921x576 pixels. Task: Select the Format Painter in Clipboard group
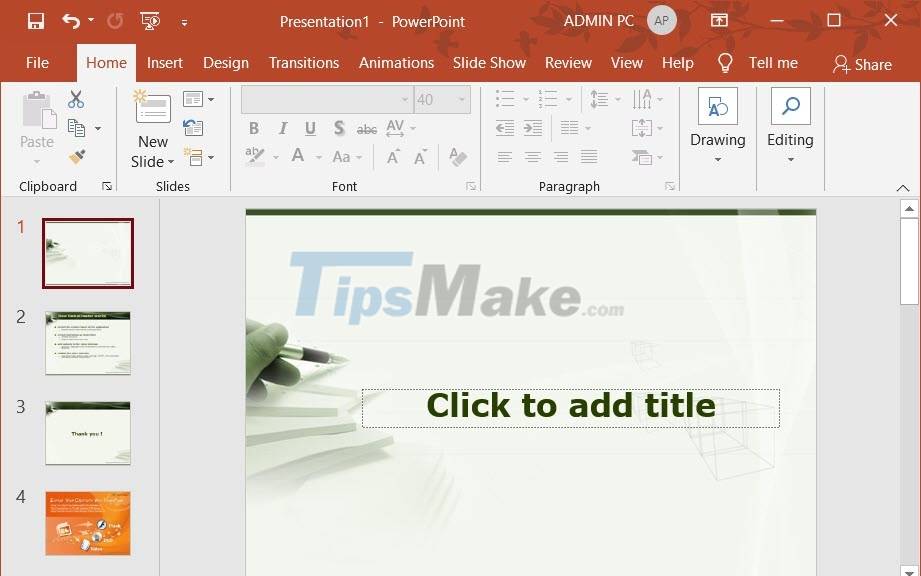75,157
